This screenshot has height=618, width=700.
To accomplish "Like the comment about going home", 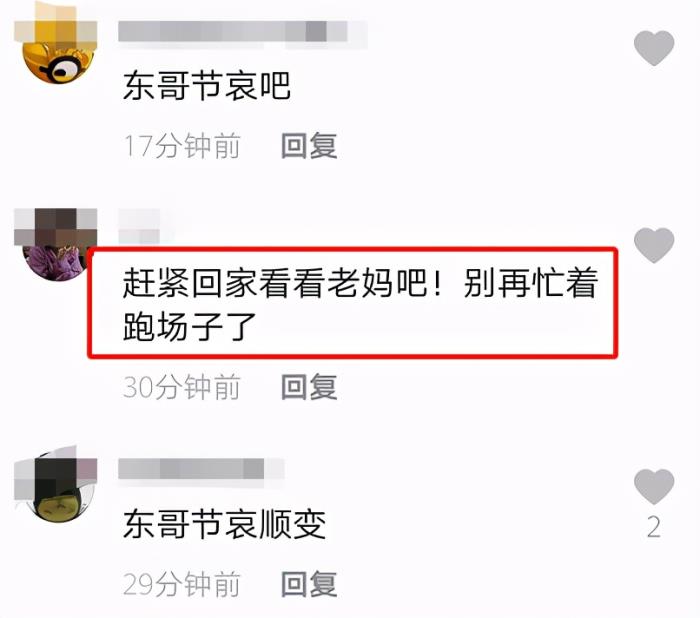I will (654, 245).
